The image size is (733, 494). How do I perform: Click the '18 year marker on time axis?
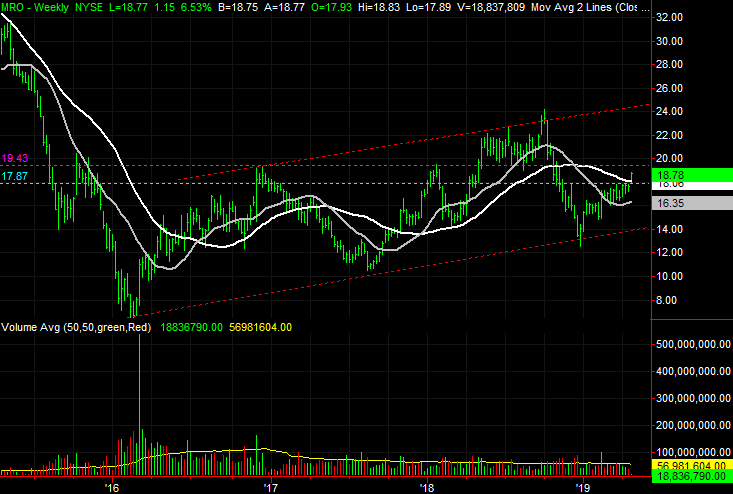427,488
